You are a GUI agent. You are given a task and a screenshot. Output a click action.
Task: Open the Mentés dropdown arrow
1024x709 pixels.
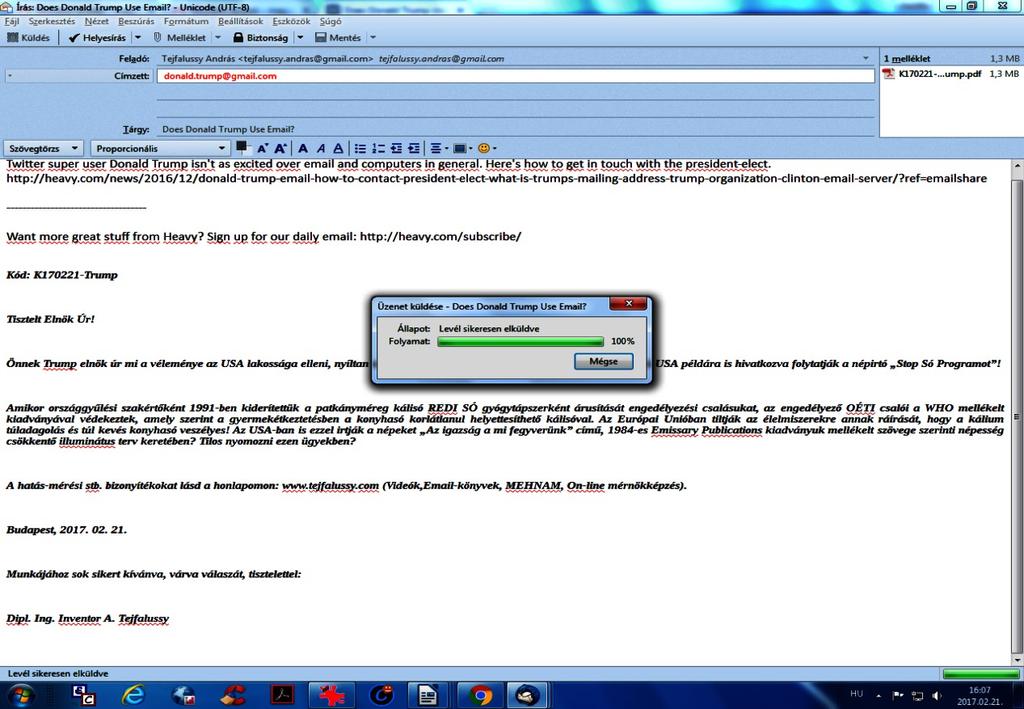(x=373, y=38)
